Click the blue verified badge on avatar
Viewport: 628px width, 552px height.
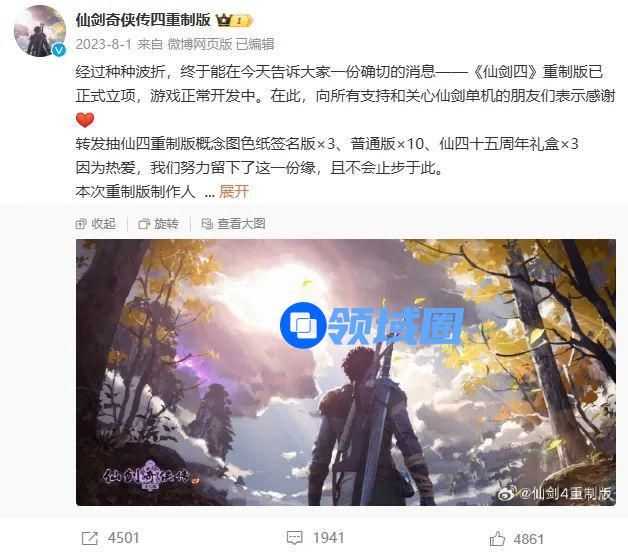(x=59, y=50)
